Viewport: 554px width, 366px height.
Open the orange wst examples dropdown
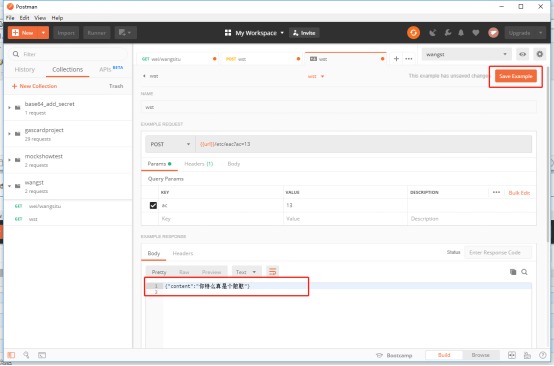(x=316, y=76)
